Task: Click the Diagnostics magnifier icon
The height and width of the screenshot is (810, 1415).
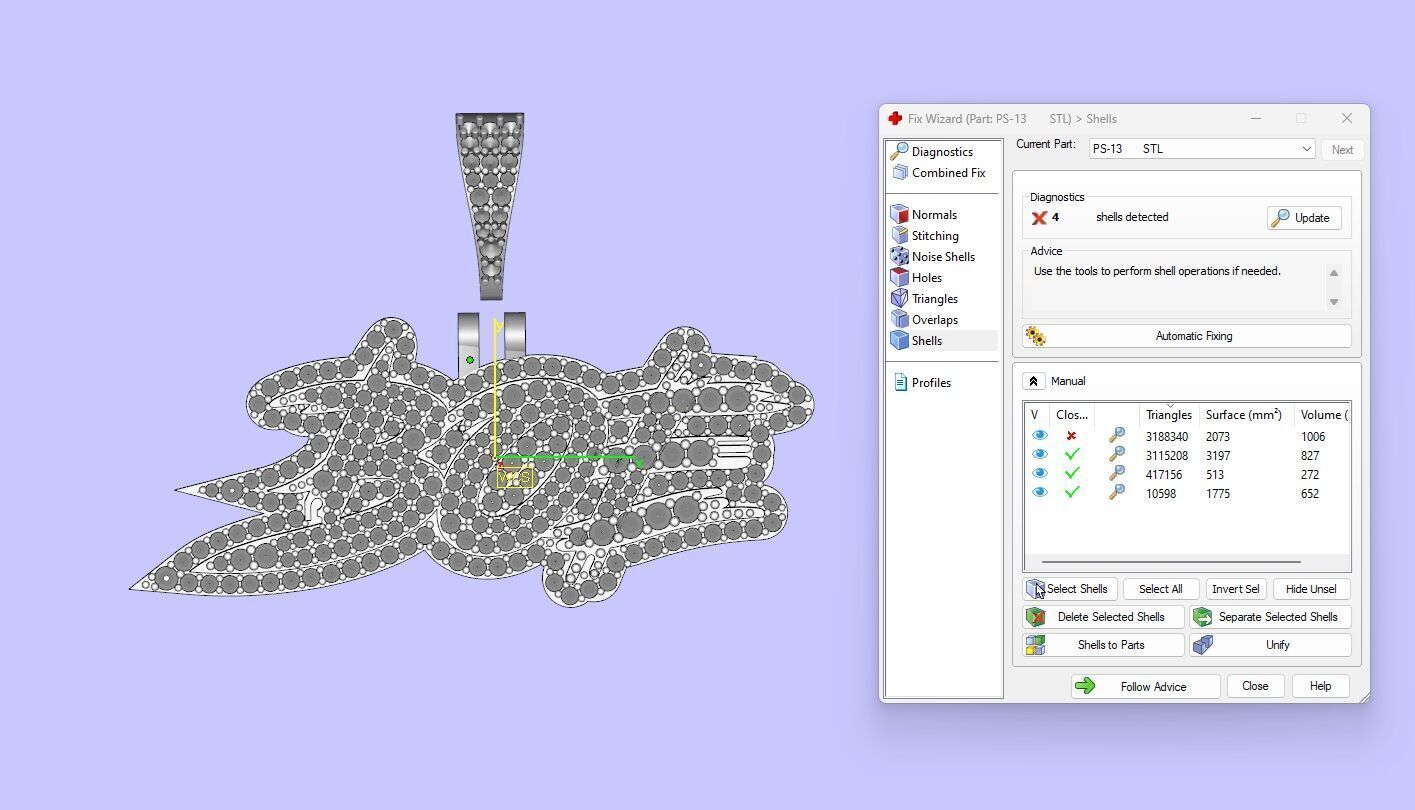Action: tap(899, 152)
